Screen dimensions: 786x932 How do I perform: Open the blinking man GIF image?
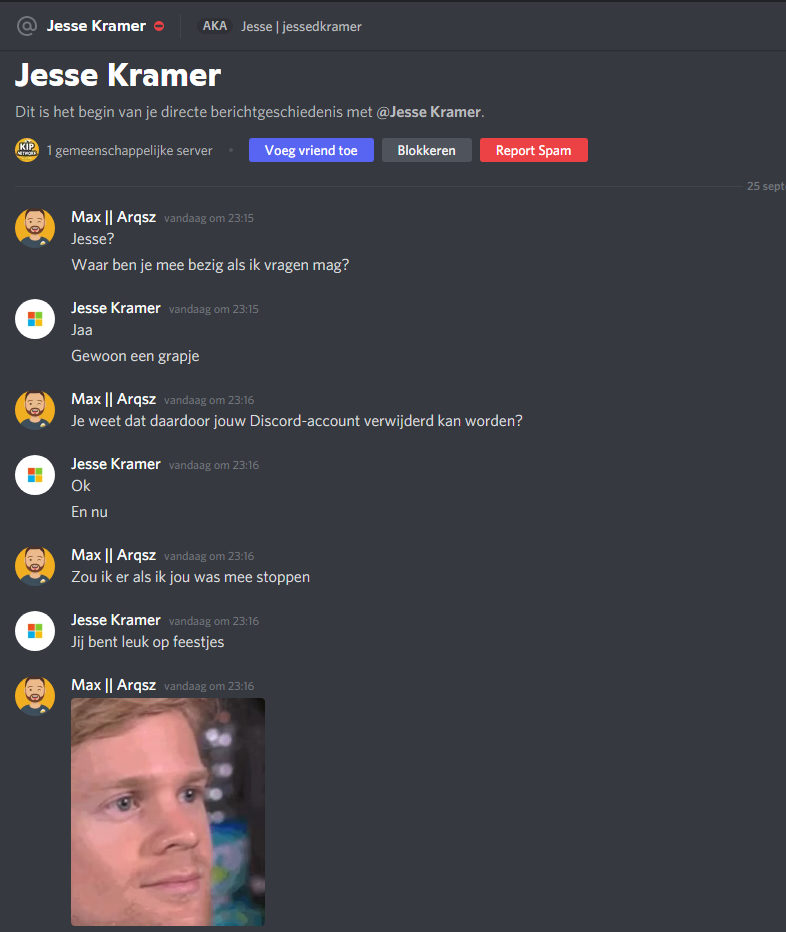168,812
